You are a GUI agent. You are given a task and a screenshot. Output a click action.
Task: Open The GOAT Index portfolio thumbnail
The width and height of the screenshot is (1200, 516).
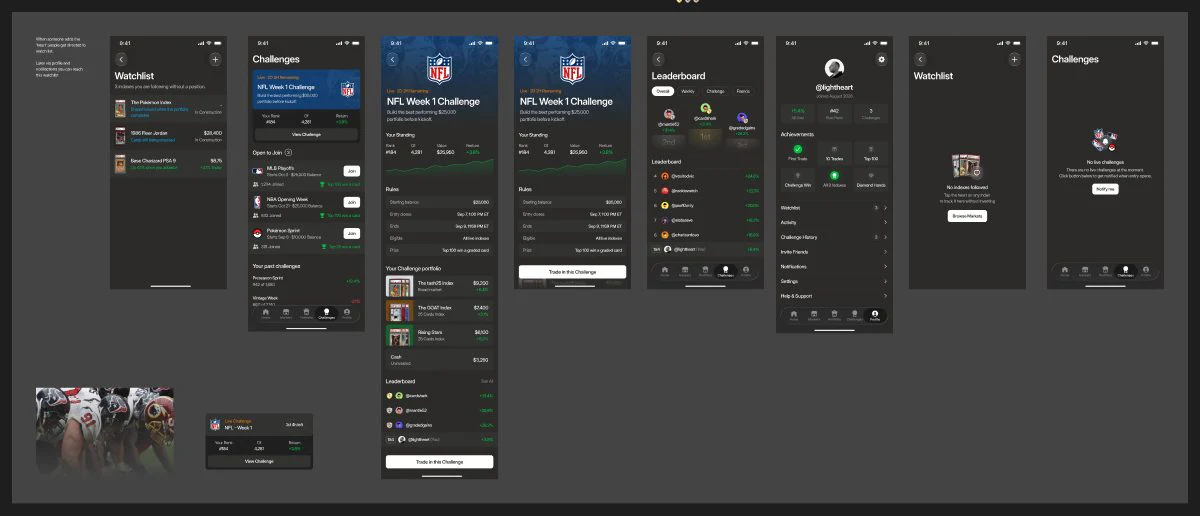(400, 311)
